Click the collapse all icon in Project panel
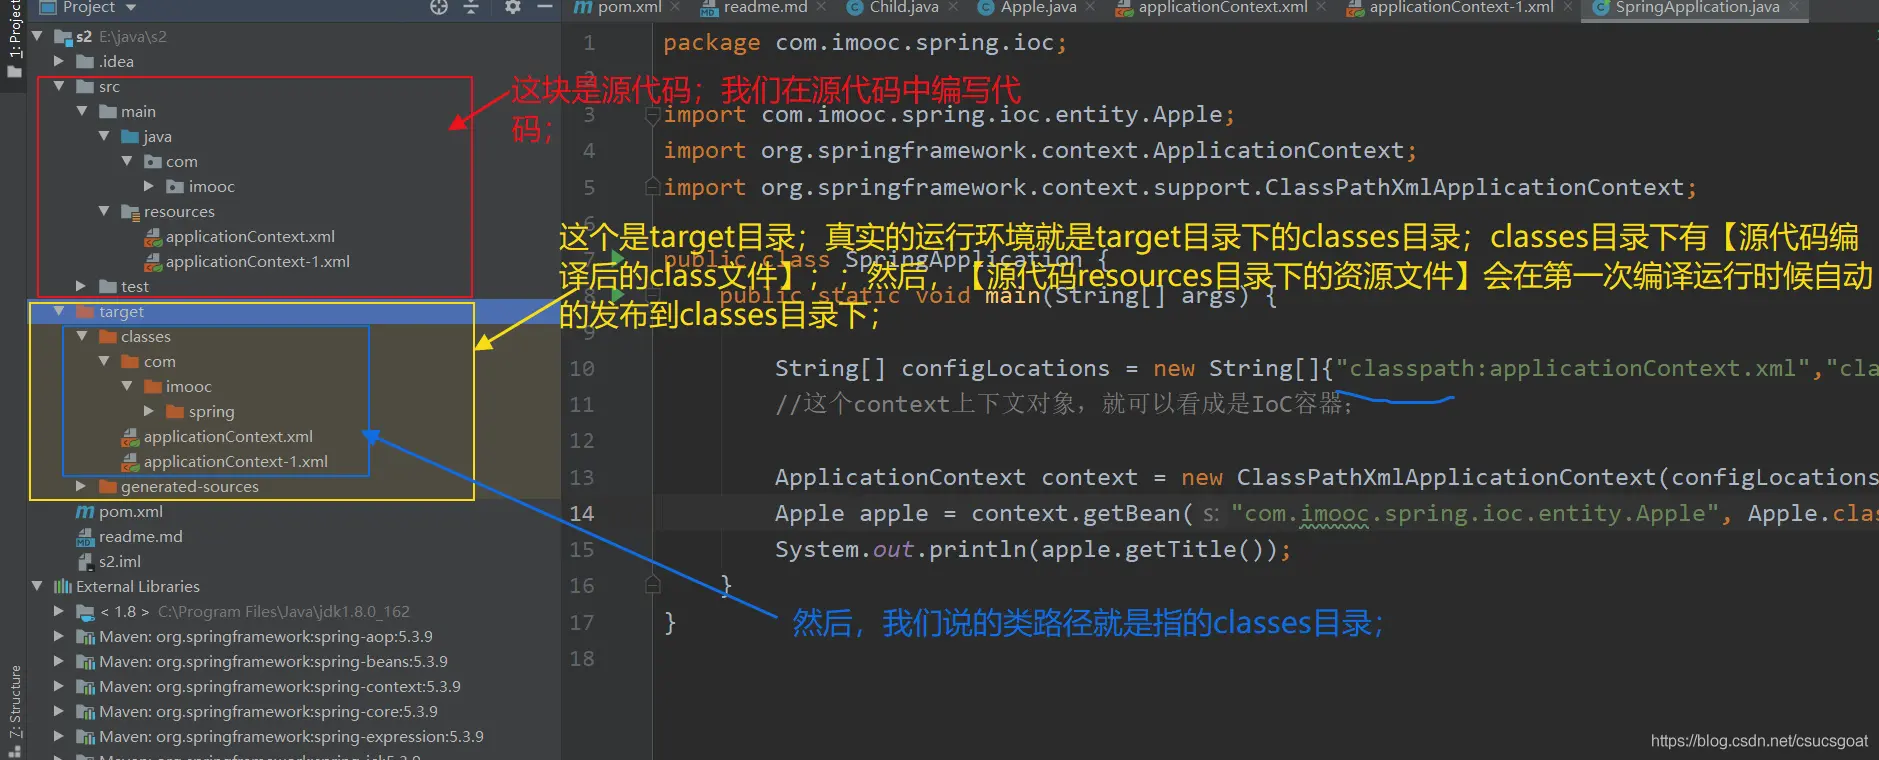 coord(472,7)
